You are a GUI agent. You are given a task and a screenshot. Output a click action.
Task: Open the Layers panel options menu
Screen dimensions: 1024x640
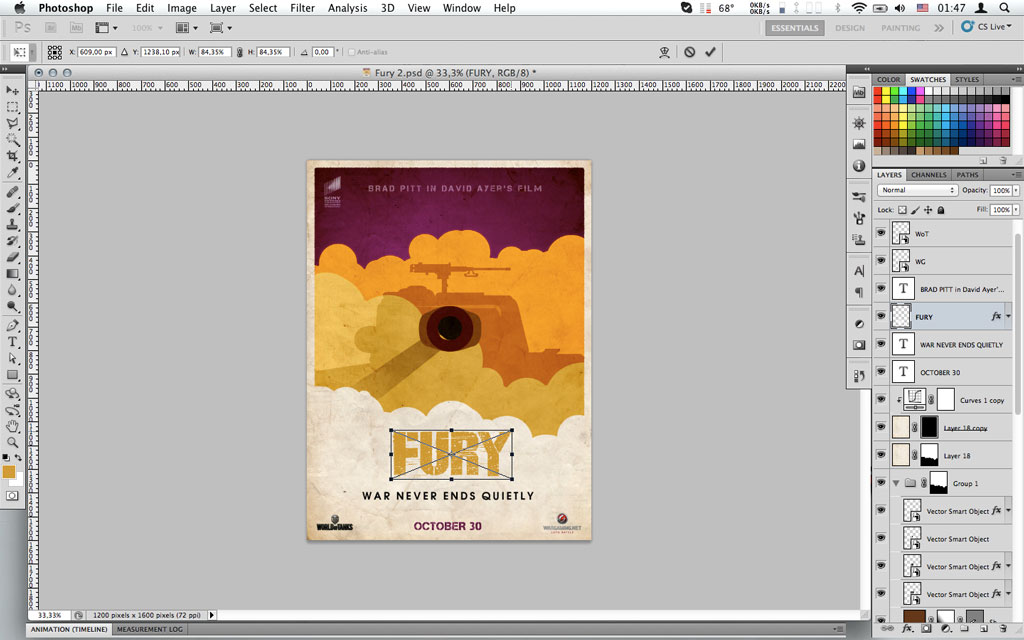[x=1016, y=174]
